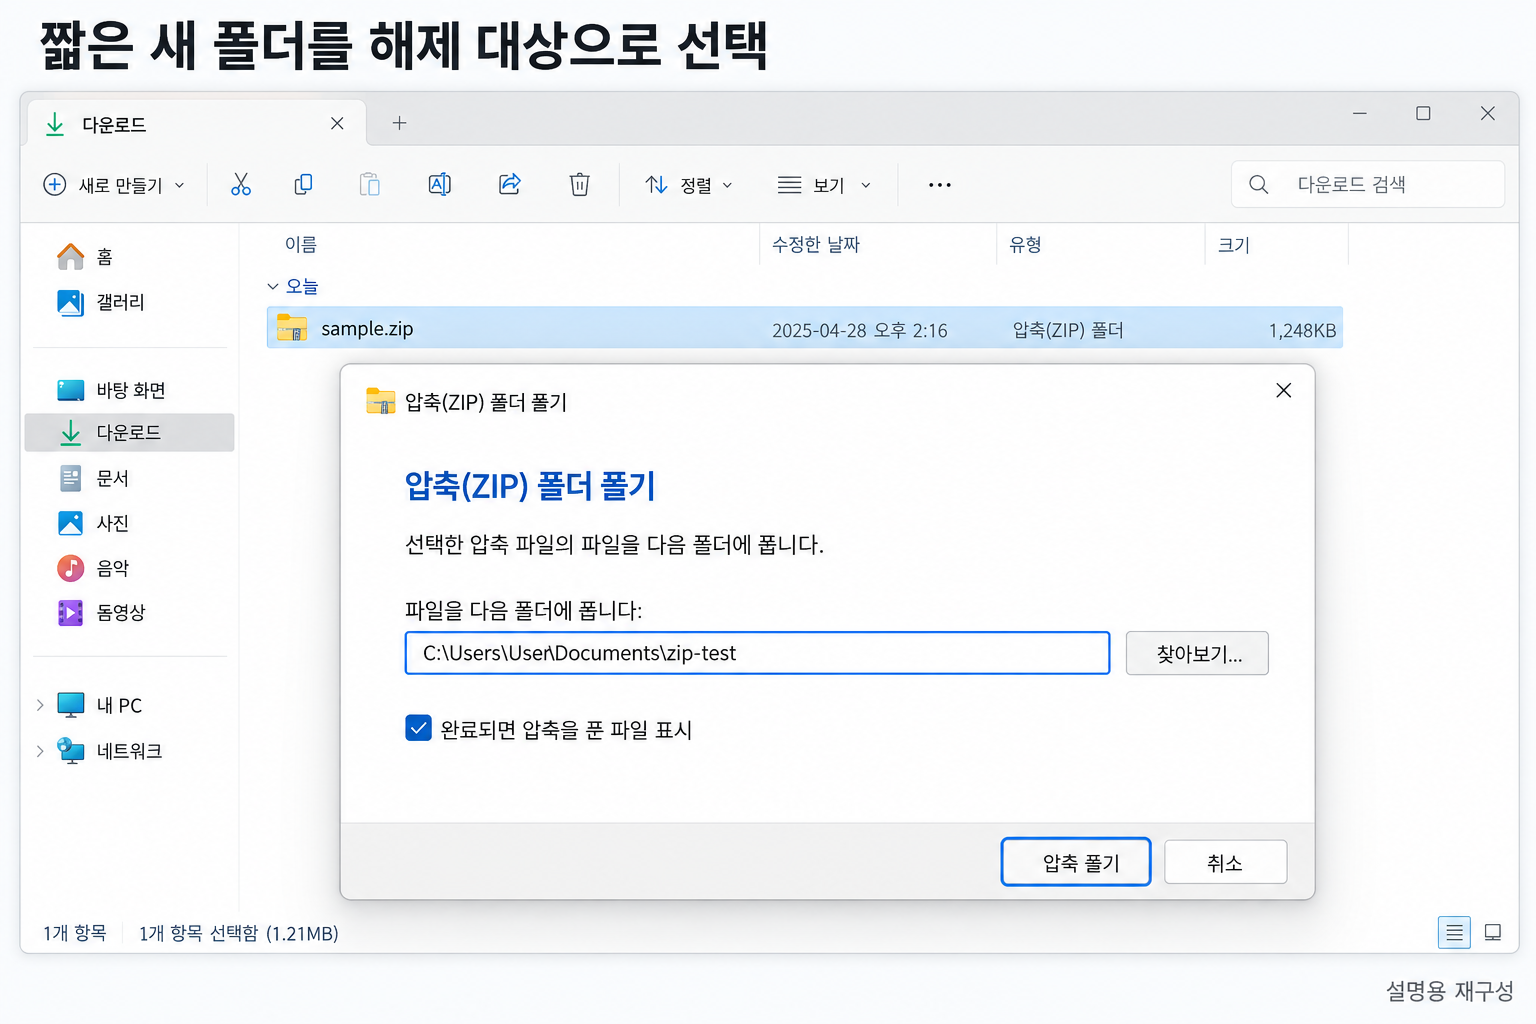Viewport: 1536px width, 1024px height.
Task: Collapse the 오늘 group
Action: click(x=273, y=286)
